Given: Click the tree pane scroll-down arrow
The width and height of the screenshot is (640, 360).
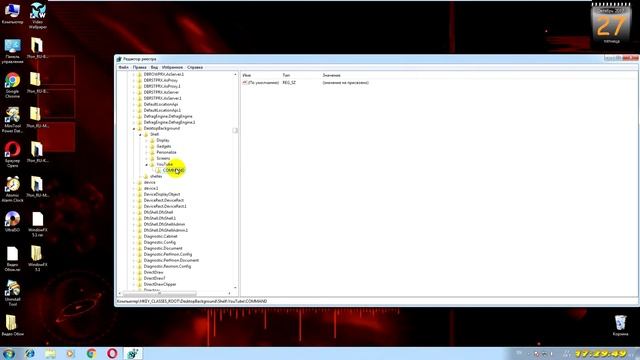Looking at the screenshot, I should click(235, 288).
